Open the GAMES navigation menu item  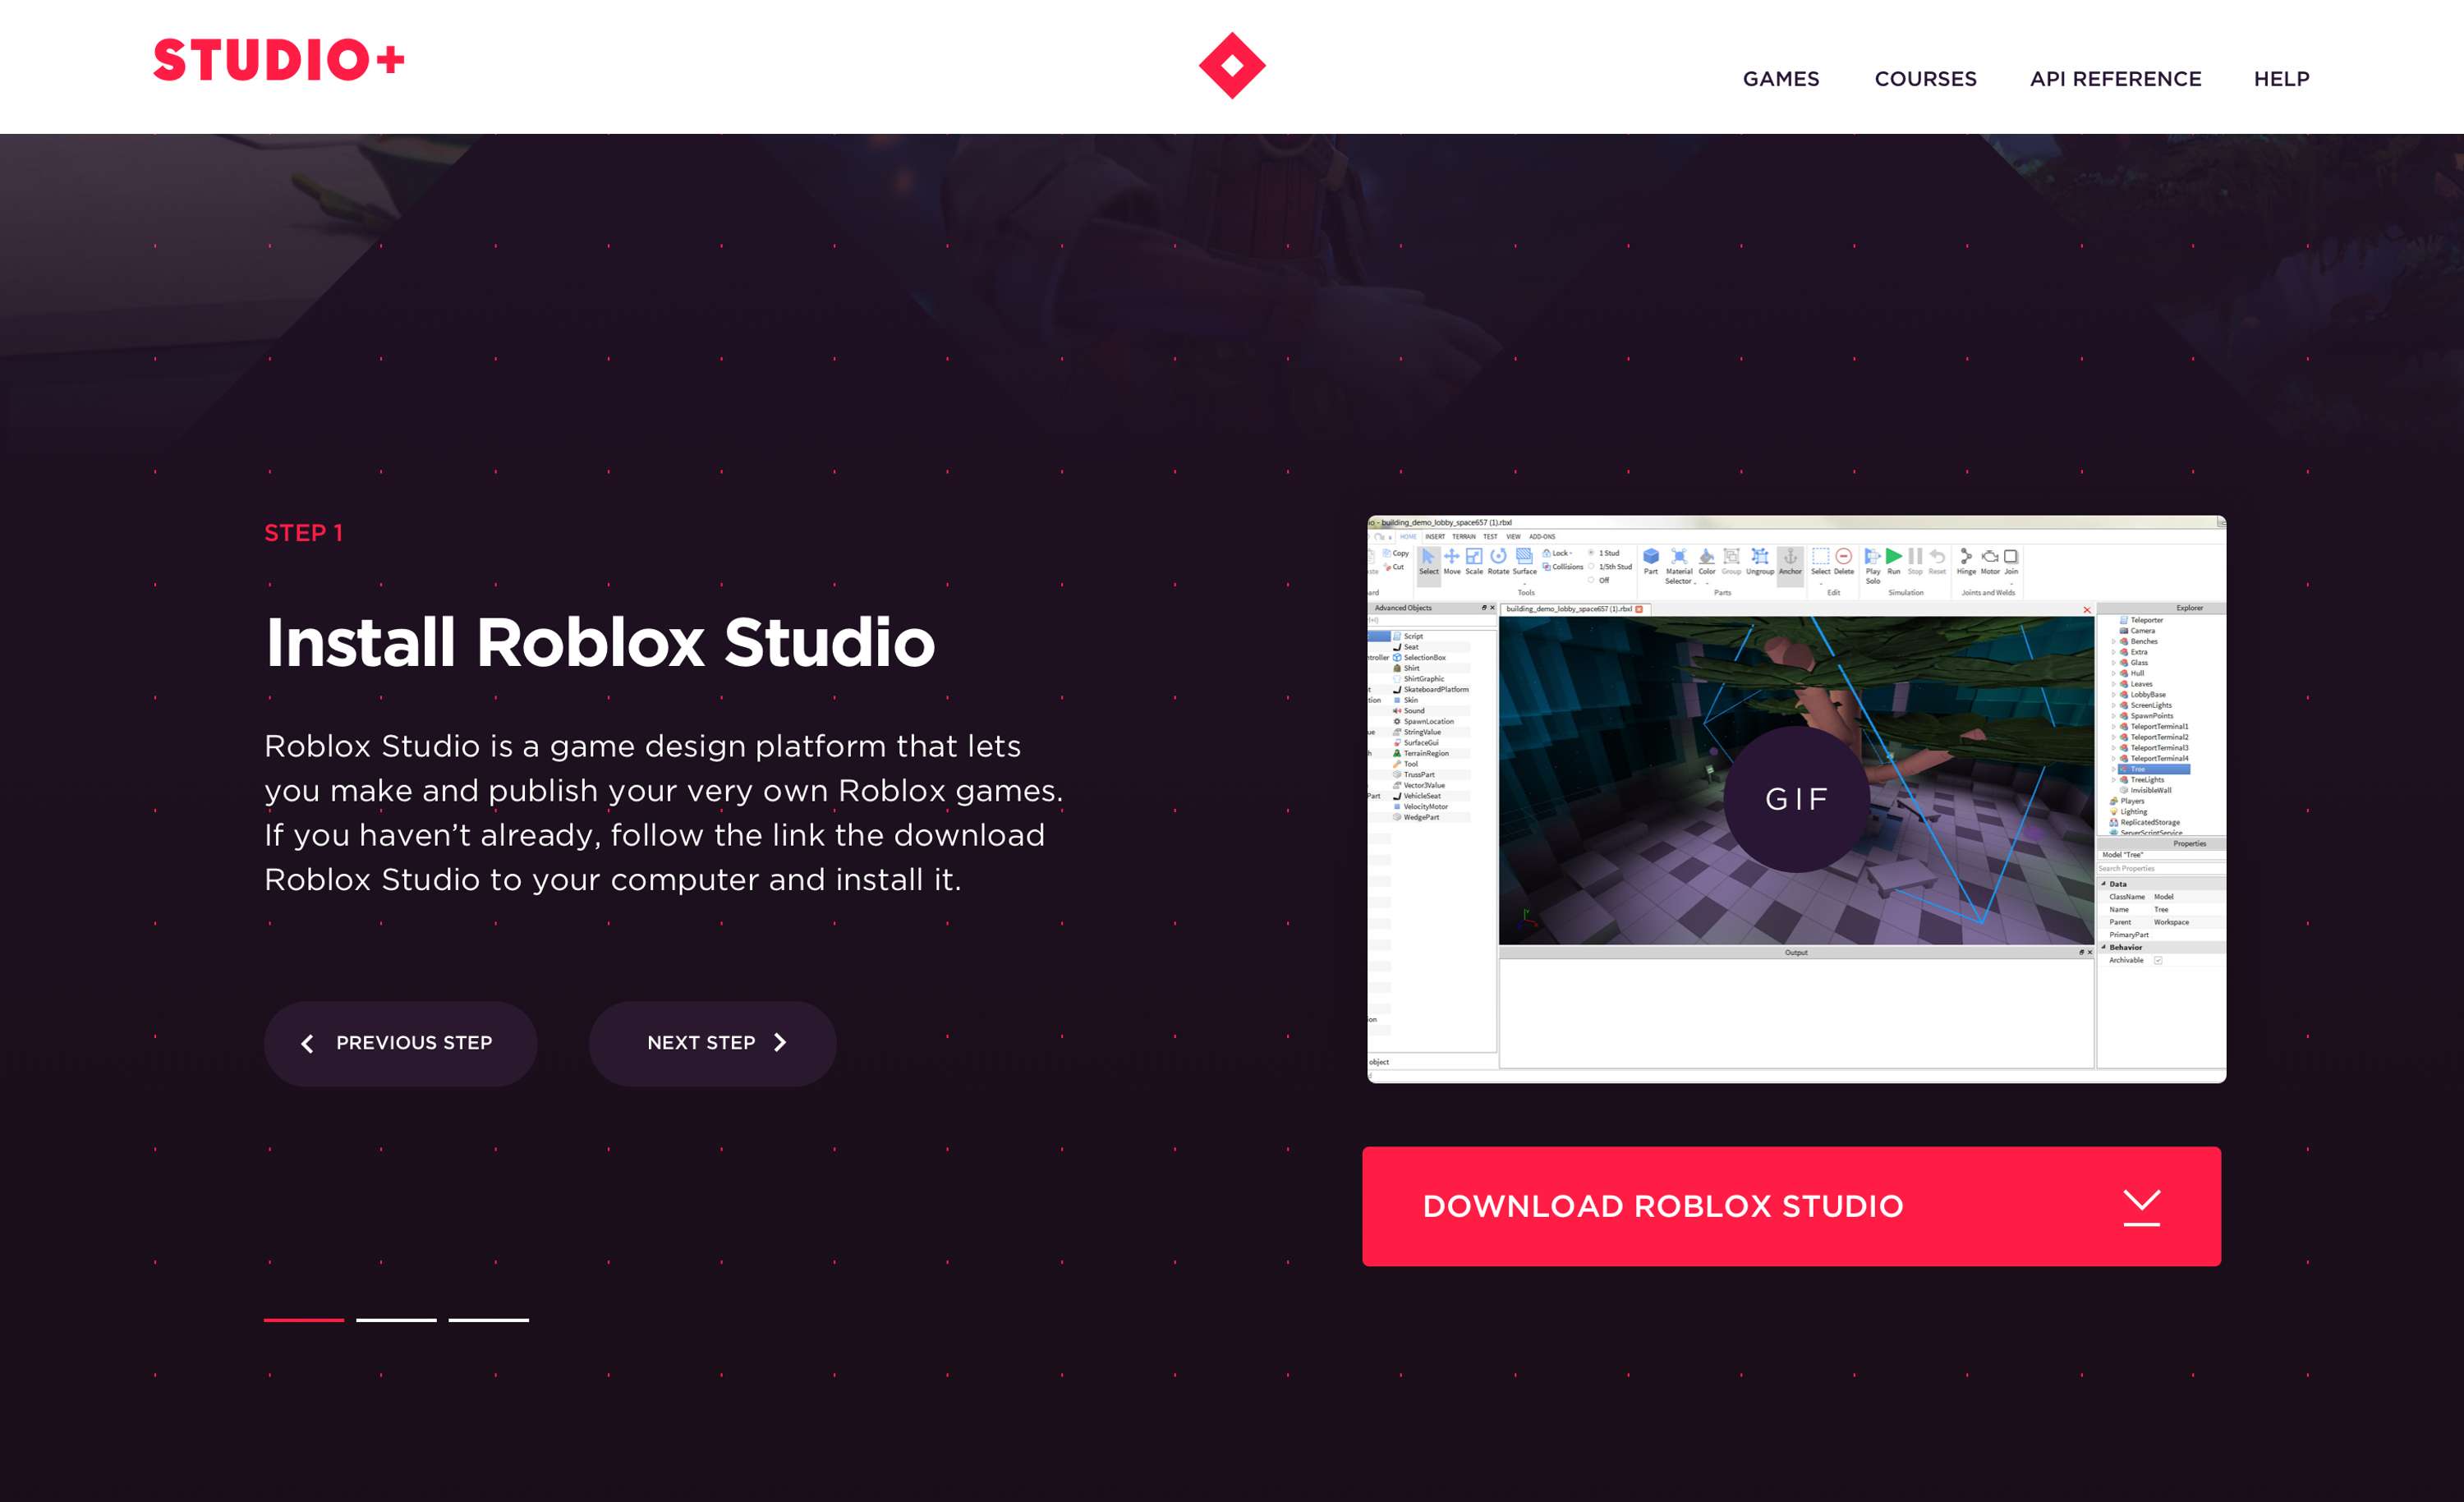point(1777,79)
